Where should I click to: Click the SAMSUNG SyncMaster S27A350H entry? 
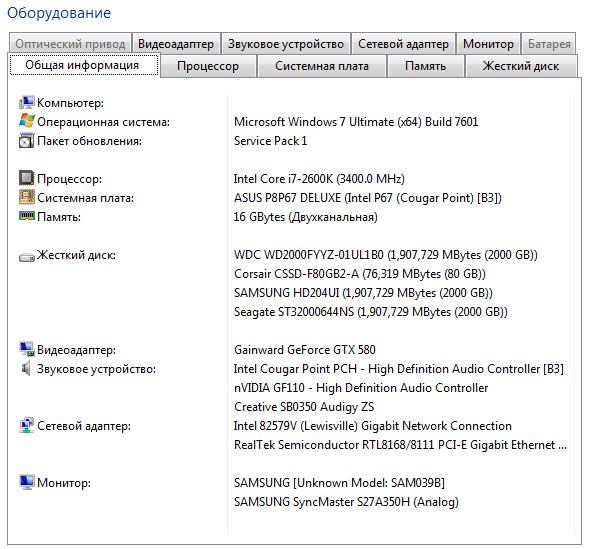coord(346,502)
